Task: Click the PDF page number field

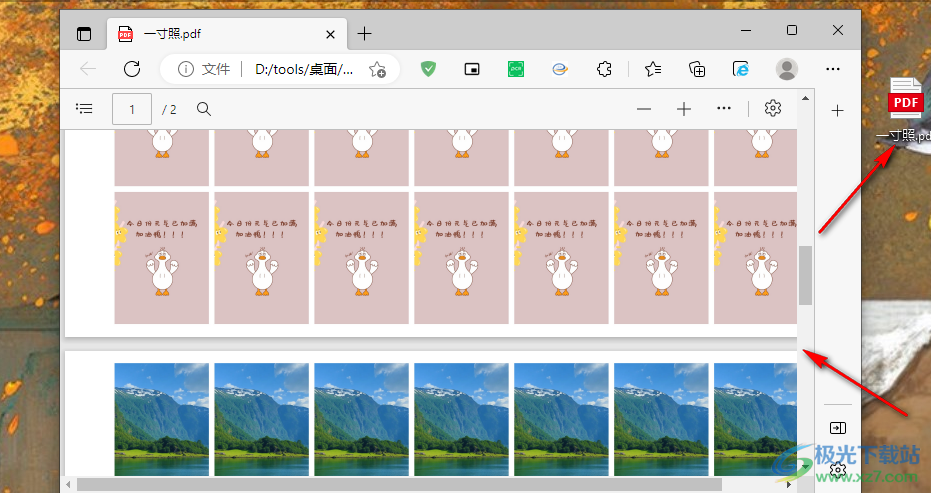Action: (x=132, y=109)
